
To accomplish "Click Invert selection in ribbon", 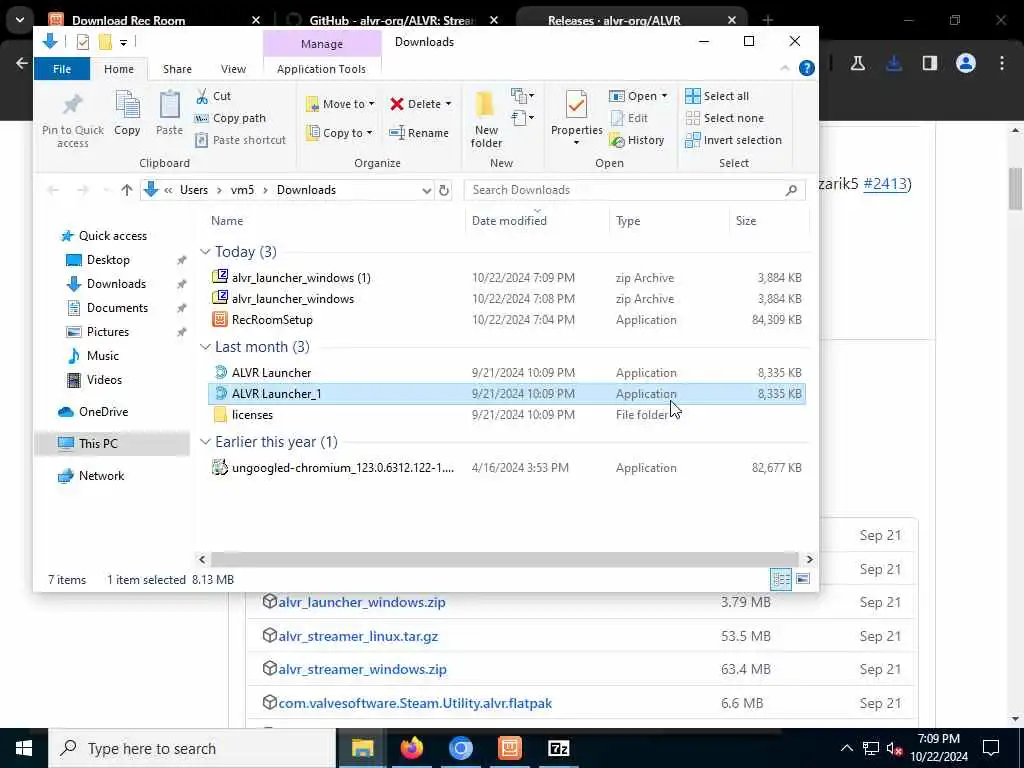I will (x=733, y=140).
